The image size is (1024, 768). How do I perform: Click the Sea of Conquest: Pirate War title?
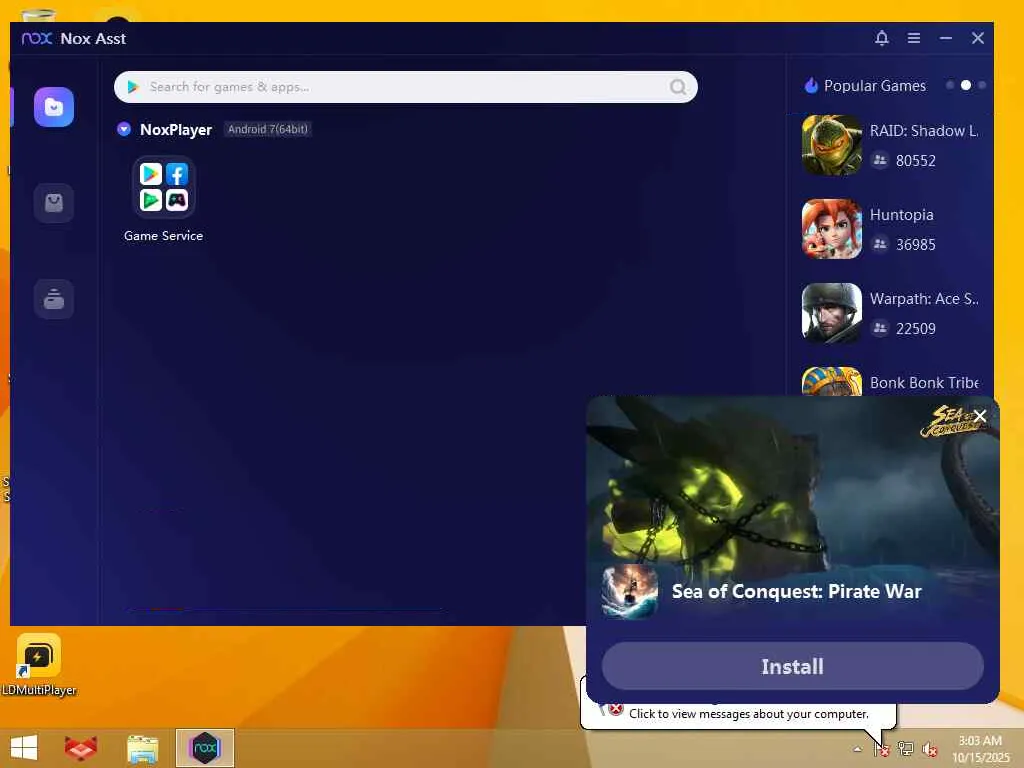796,592
